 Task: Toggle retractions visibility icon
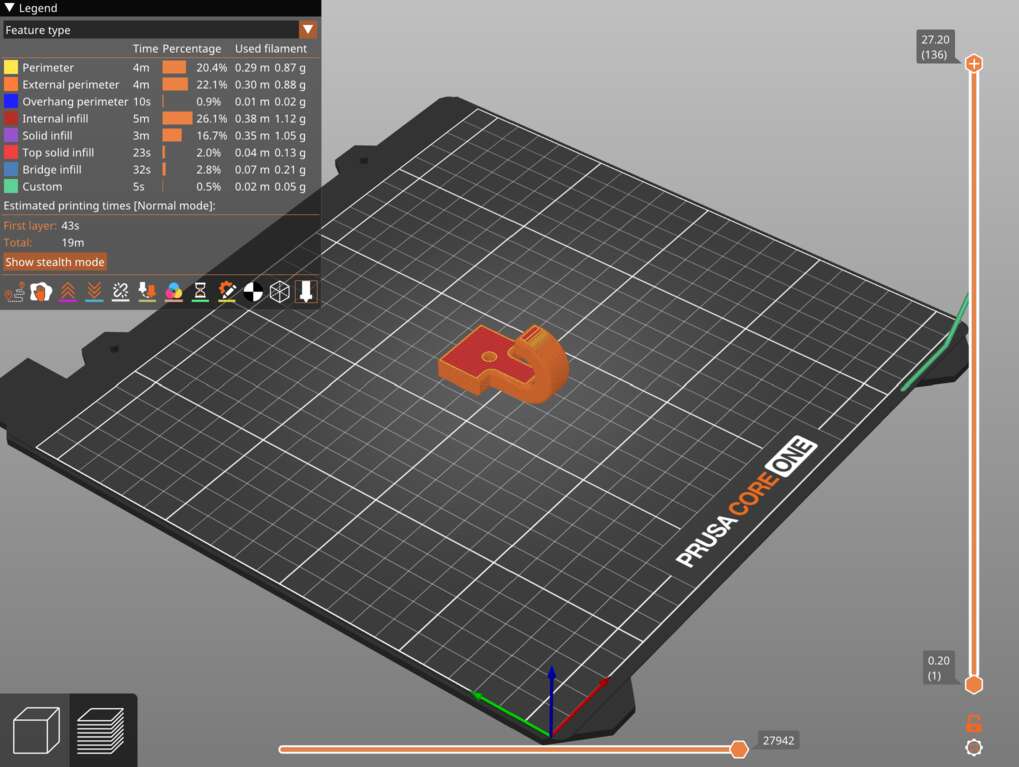[68, 292]
